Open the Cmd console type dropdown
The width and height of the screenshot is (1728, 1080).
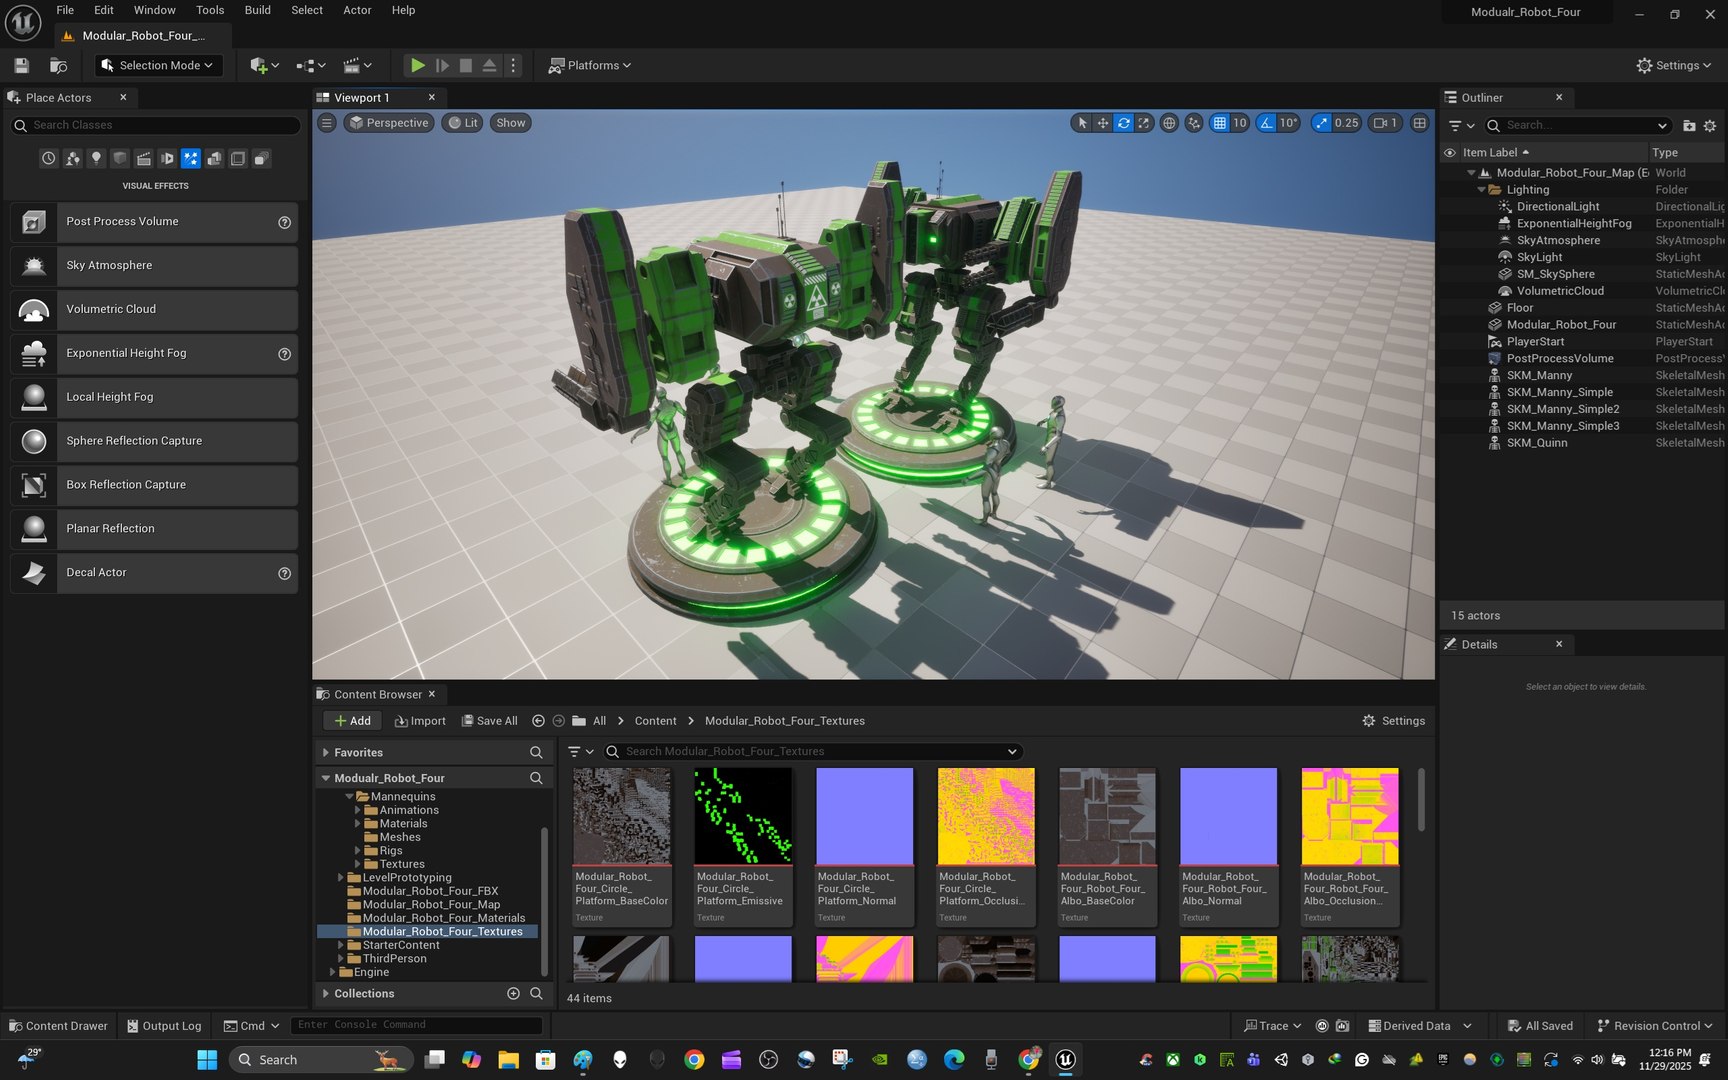point(252,1026)
